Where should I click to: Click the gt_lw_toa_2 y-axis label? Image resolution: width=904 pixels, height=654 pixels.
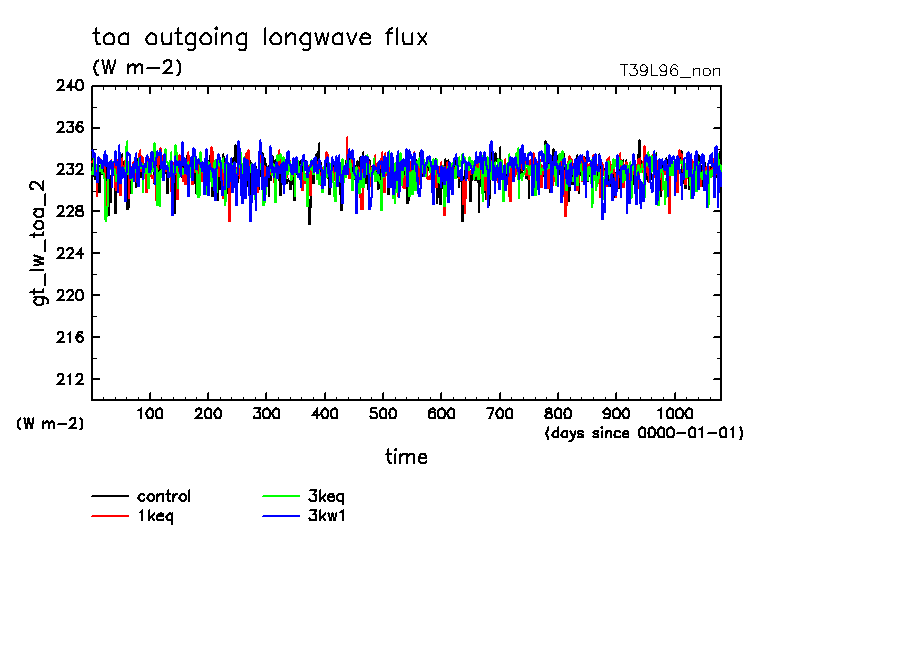pos(40,243)
